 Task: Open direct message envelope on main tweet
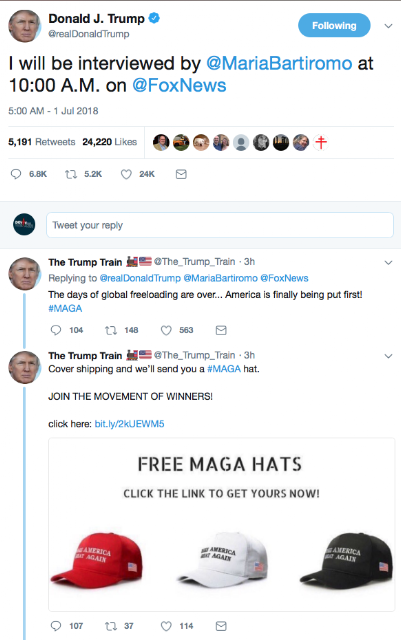(181, 174)
